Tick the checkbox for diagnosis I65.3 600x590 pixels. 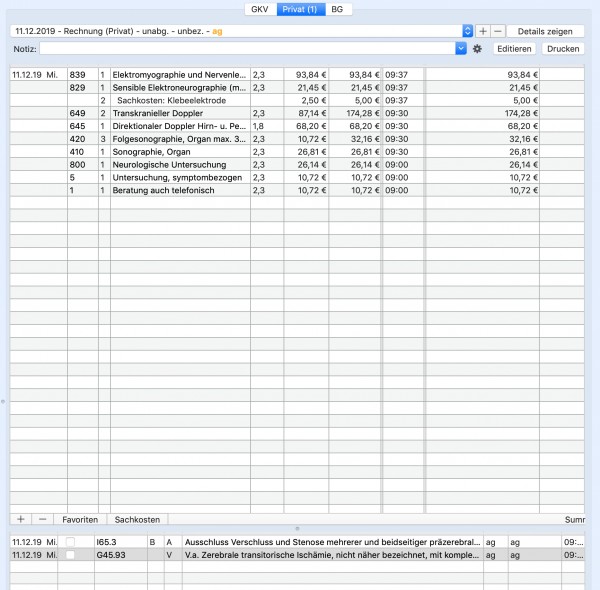coord(70,542)
